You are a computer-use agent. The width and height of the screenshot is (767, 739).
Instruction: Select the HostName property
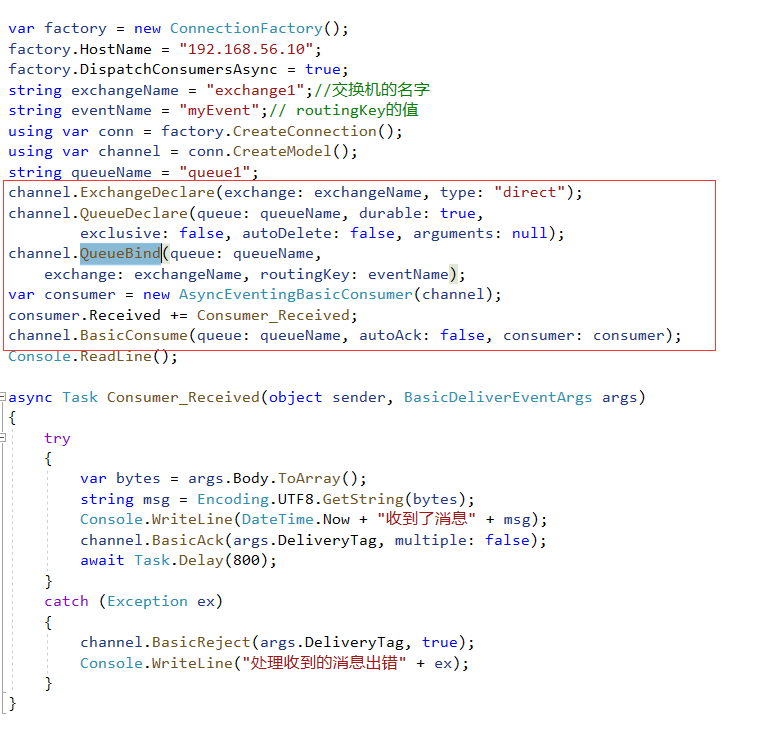pyautogui.click(x=115, y=49)
